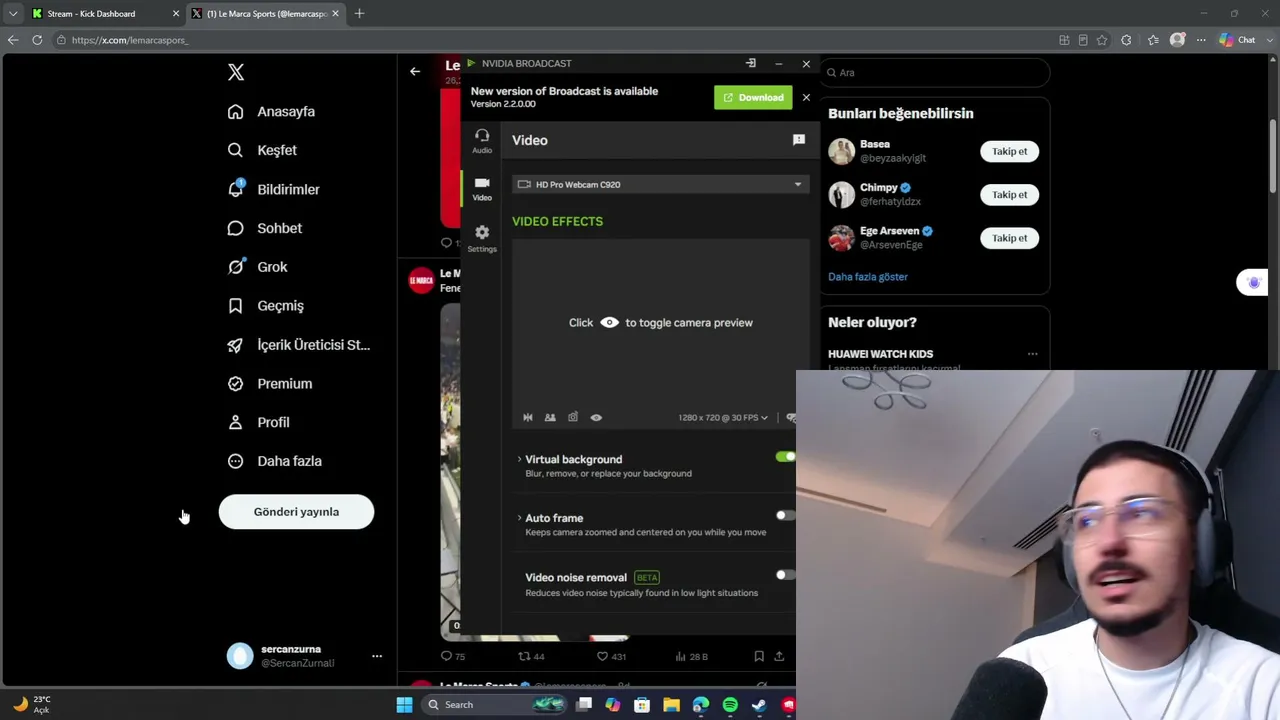Bookmark the Le Marca post
The image size is (1280, 720).
click(x=759, y=656)
